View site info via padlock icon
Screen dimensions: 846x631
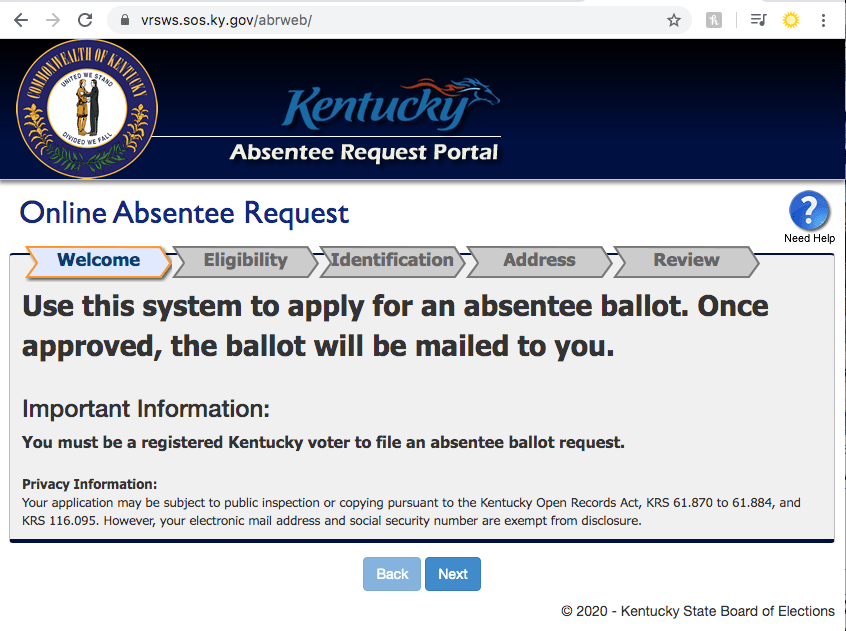point(125,20)
